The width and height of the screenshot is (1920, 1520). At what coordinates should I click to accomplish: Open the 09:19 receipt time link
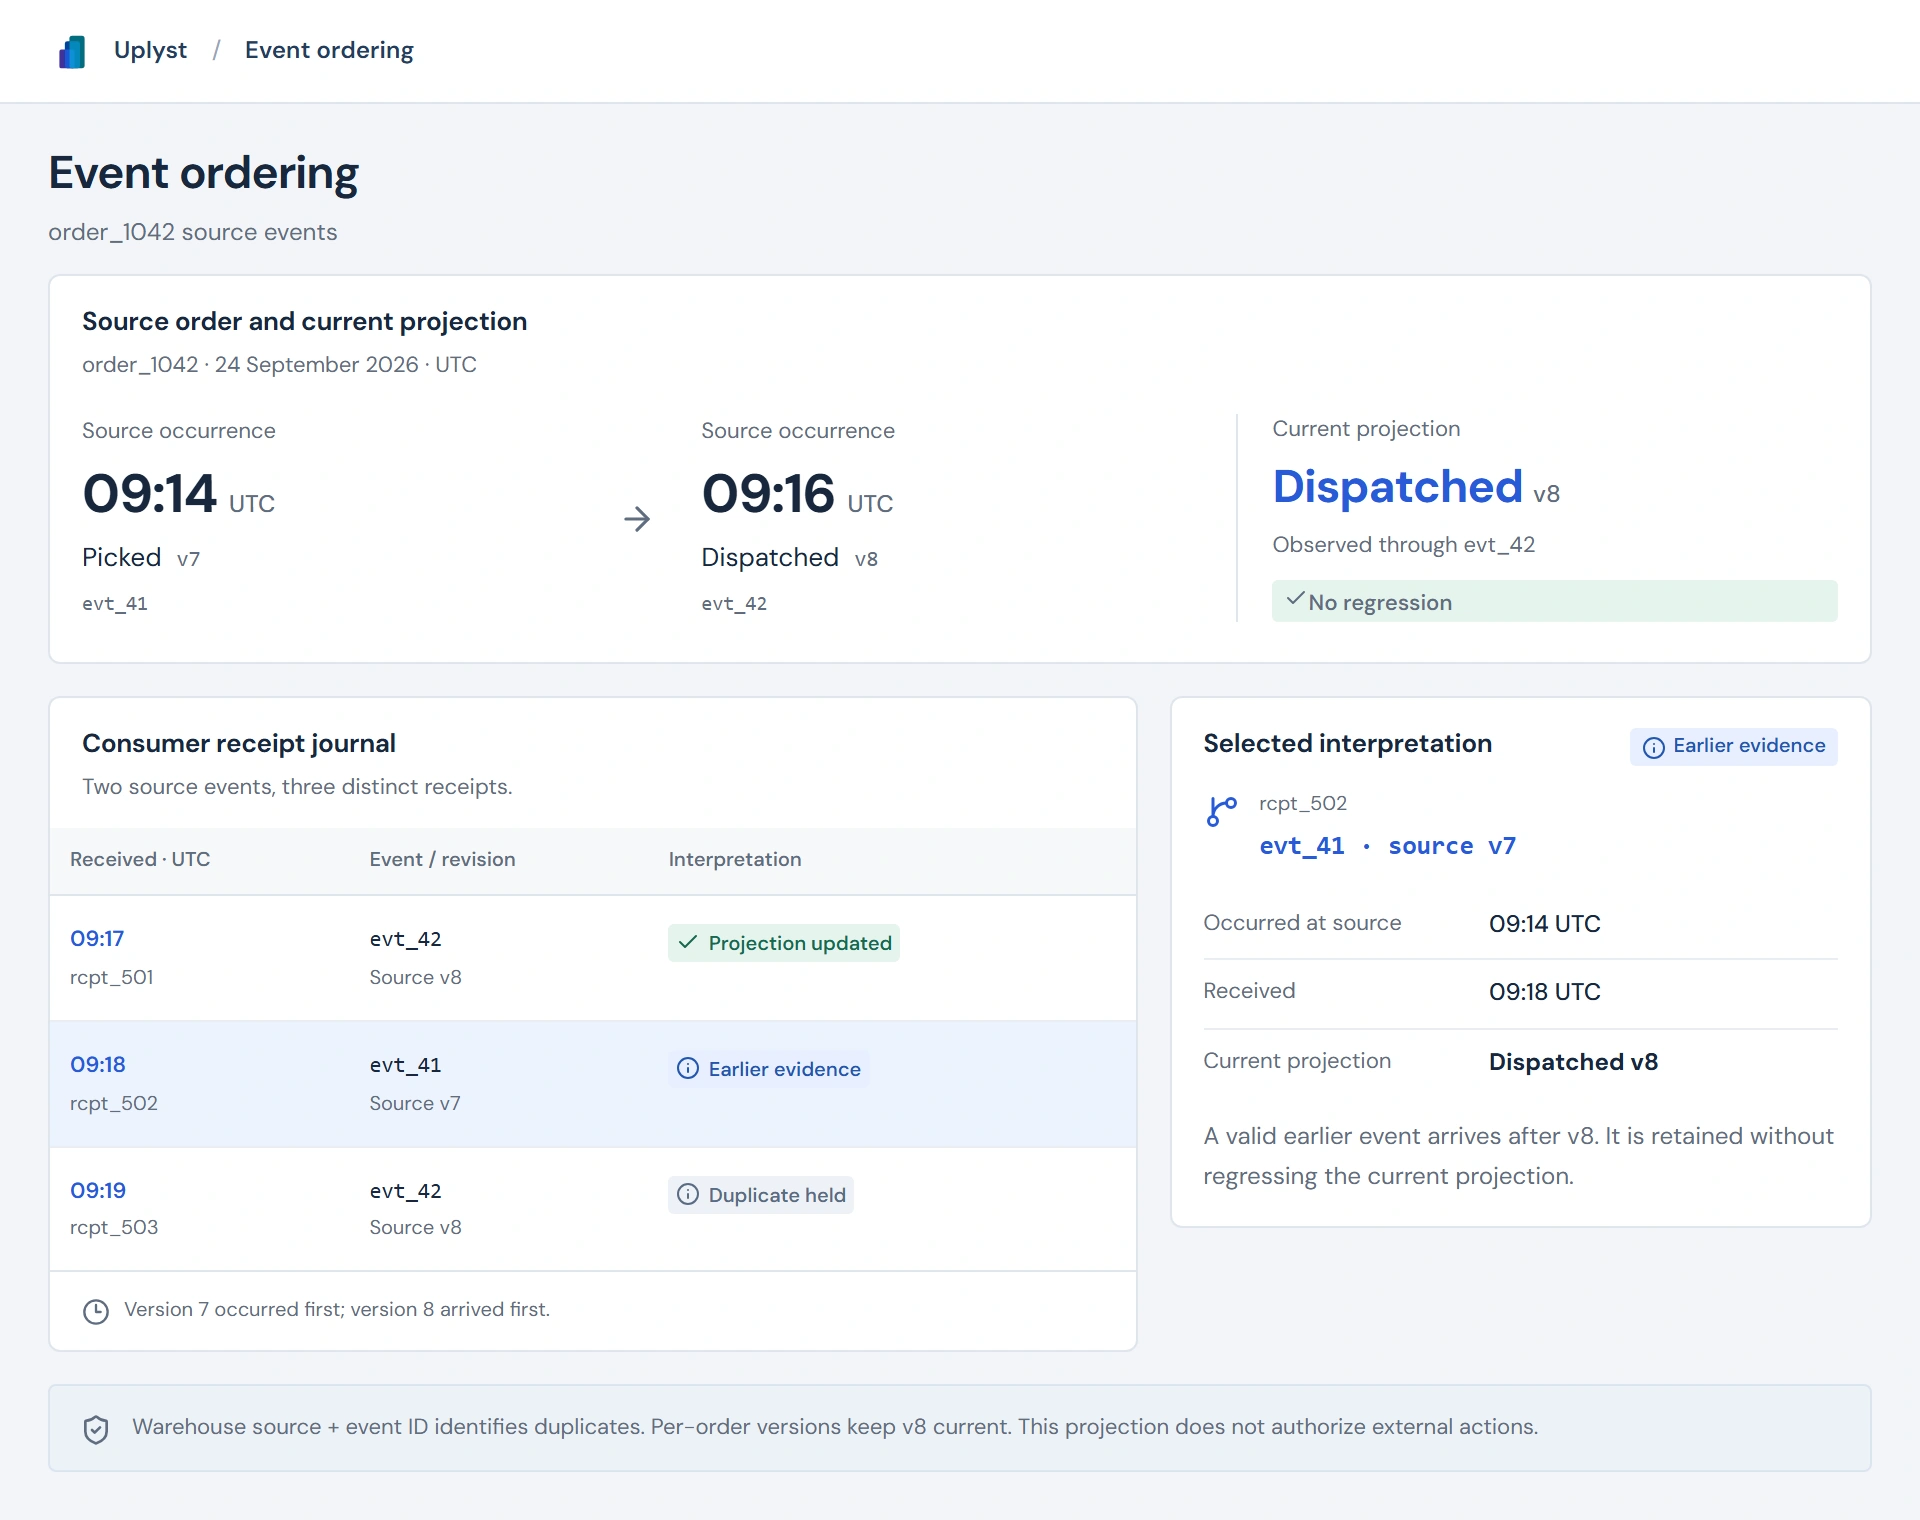pos(98,1190)
